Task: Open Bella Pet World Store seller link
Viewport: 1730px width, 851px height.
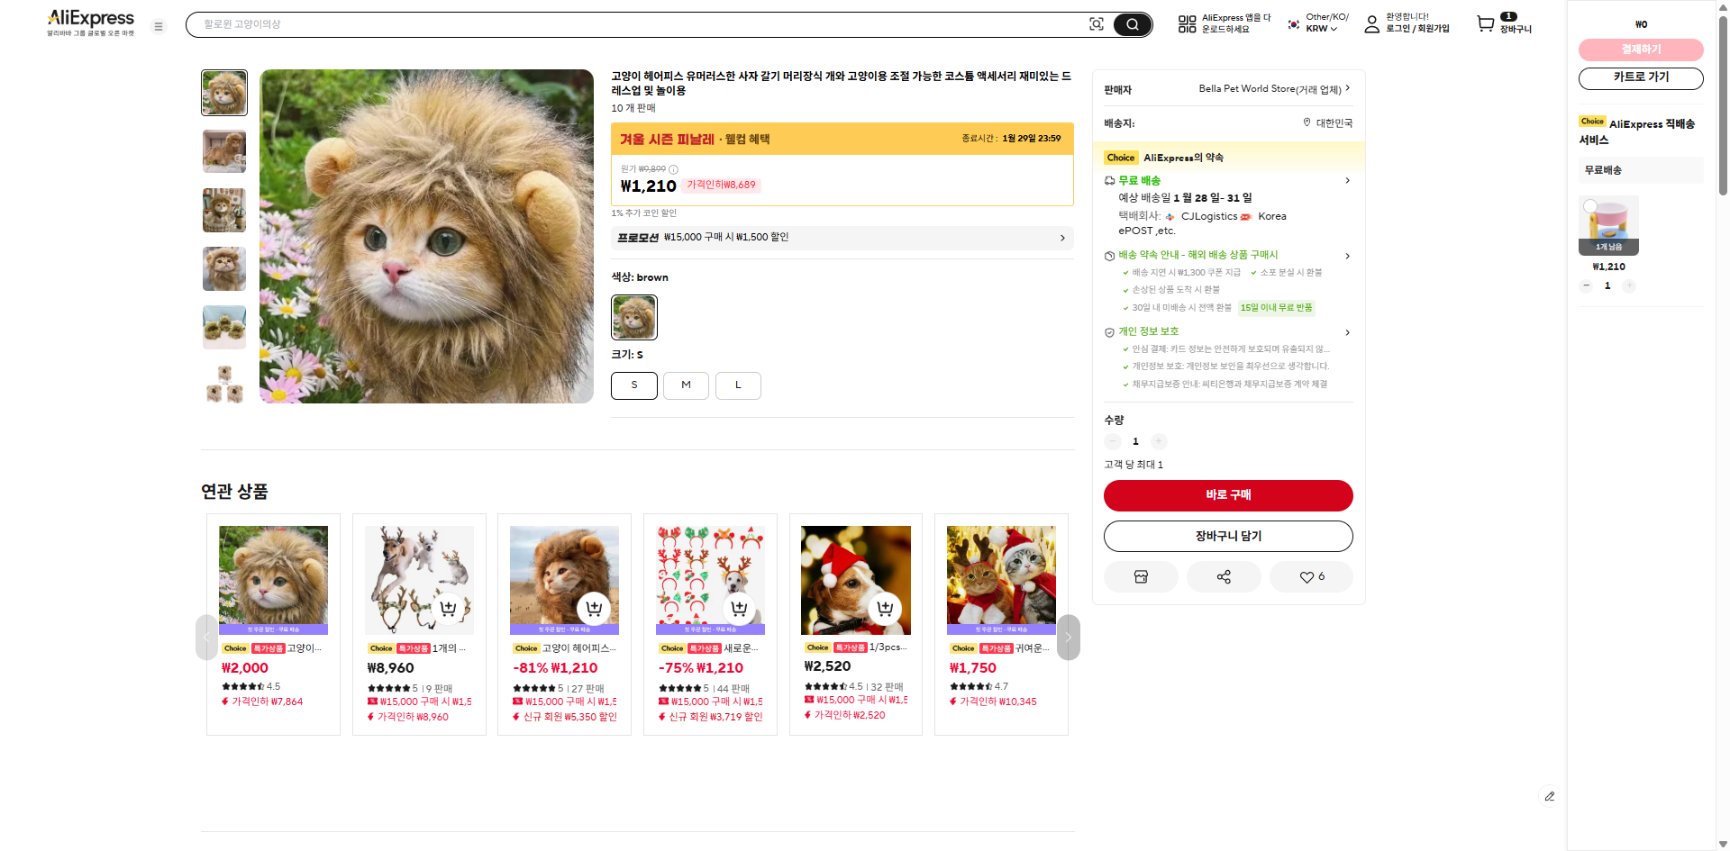Action: coord(1270,89)
